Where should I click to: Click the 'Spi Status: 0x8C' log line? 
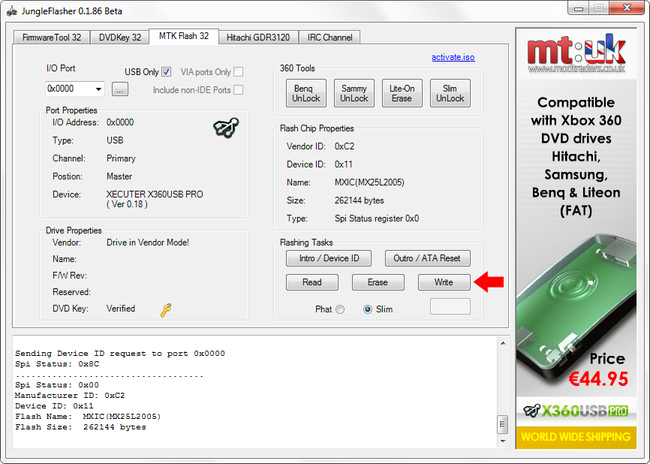coord(57,364)
